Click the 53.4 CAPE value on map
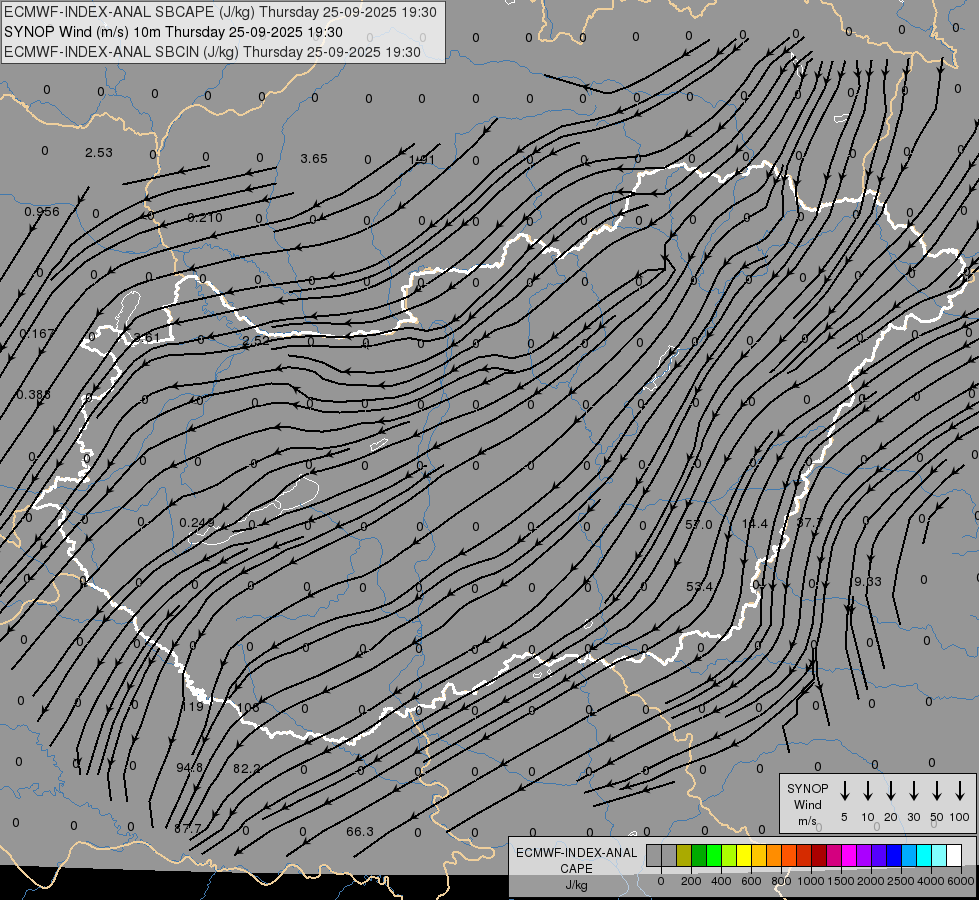The width and height of the screenshot is (979, 900). (699, 586)
